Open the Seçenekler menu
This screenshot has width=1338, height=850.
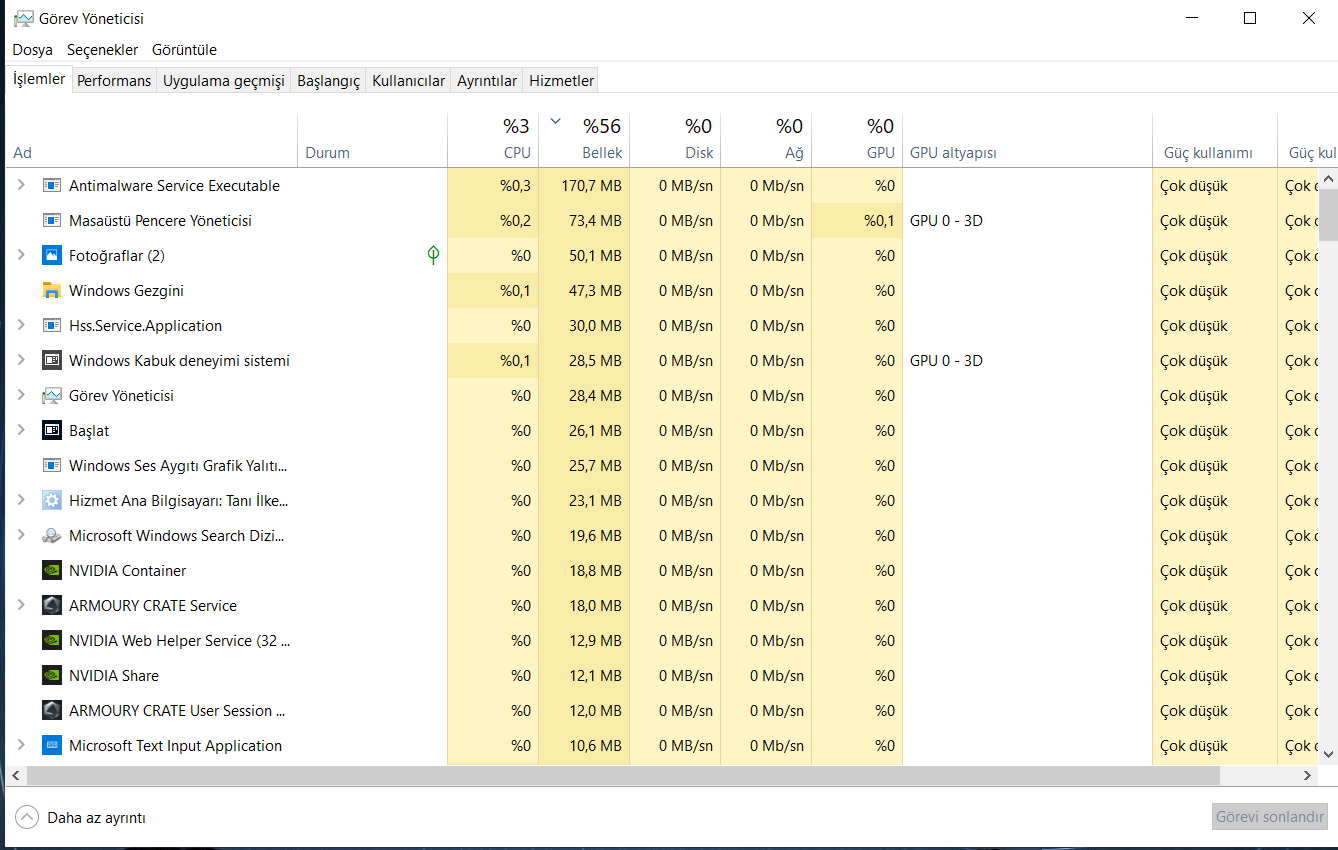tap(103, 50)
